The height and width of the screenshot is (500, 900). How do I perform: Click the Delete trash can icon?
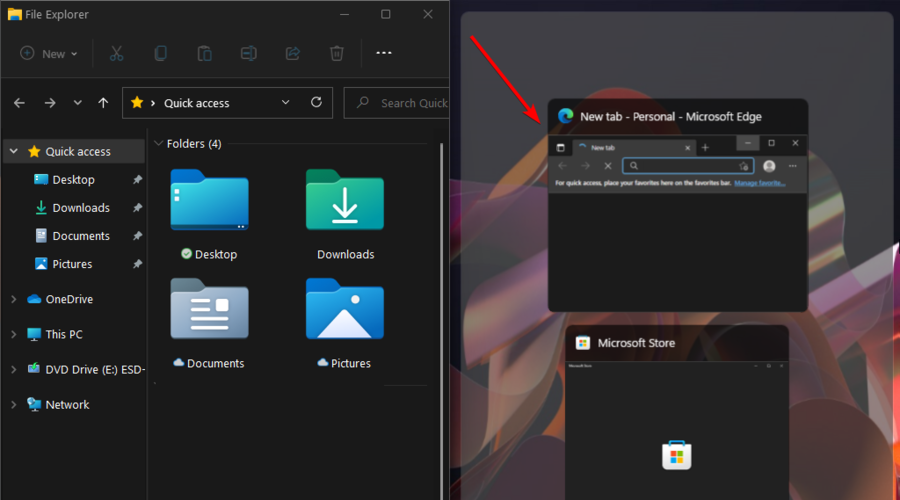point(337,53)
